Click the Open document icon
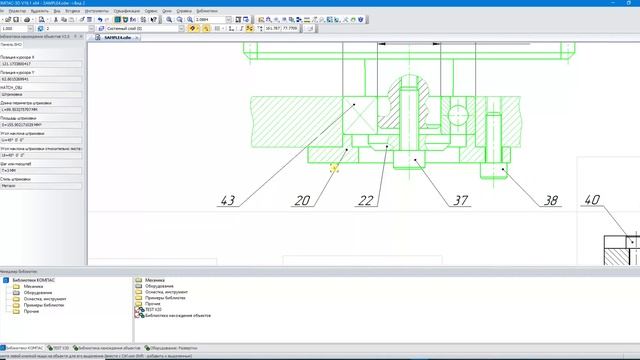The width and height of the screenshot is (640, 360). click(x=8, y=20)
